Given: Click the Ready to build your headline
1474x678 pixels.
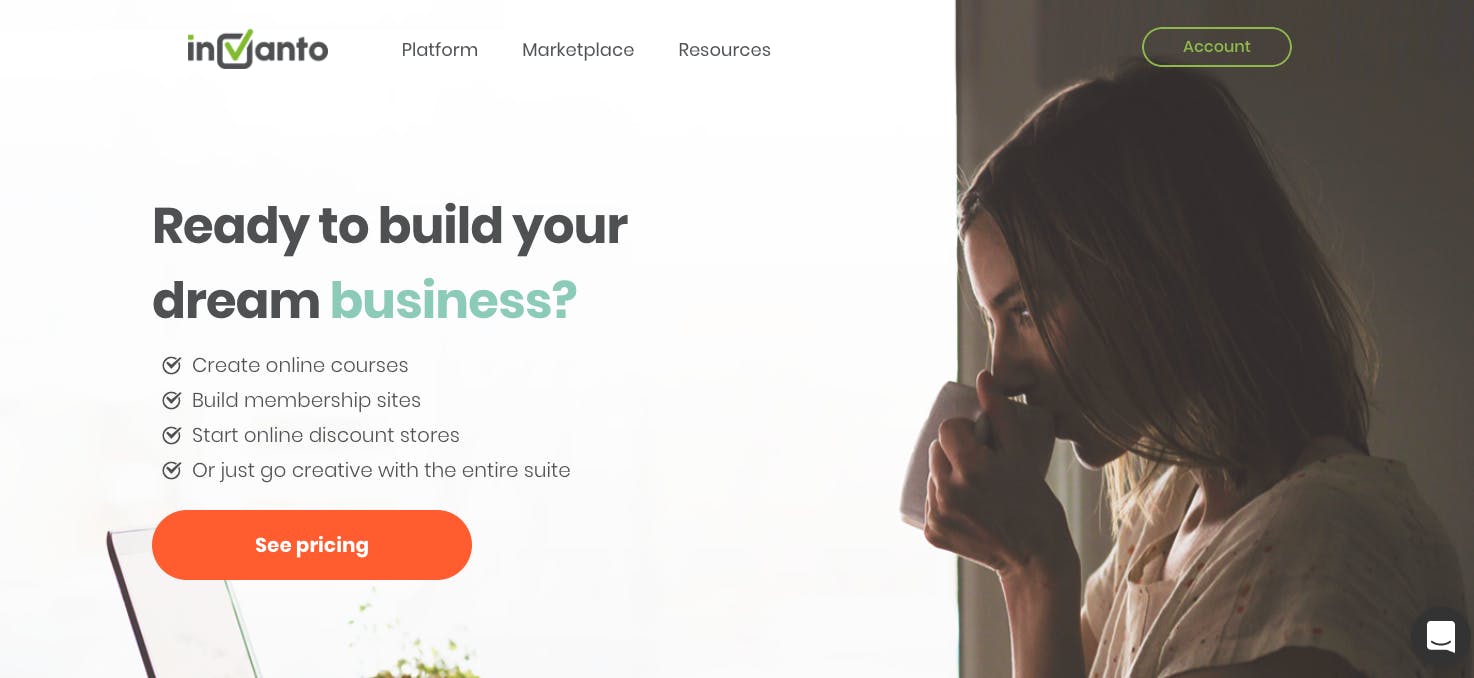Looking at the screenshot, I should pos(390,226).
